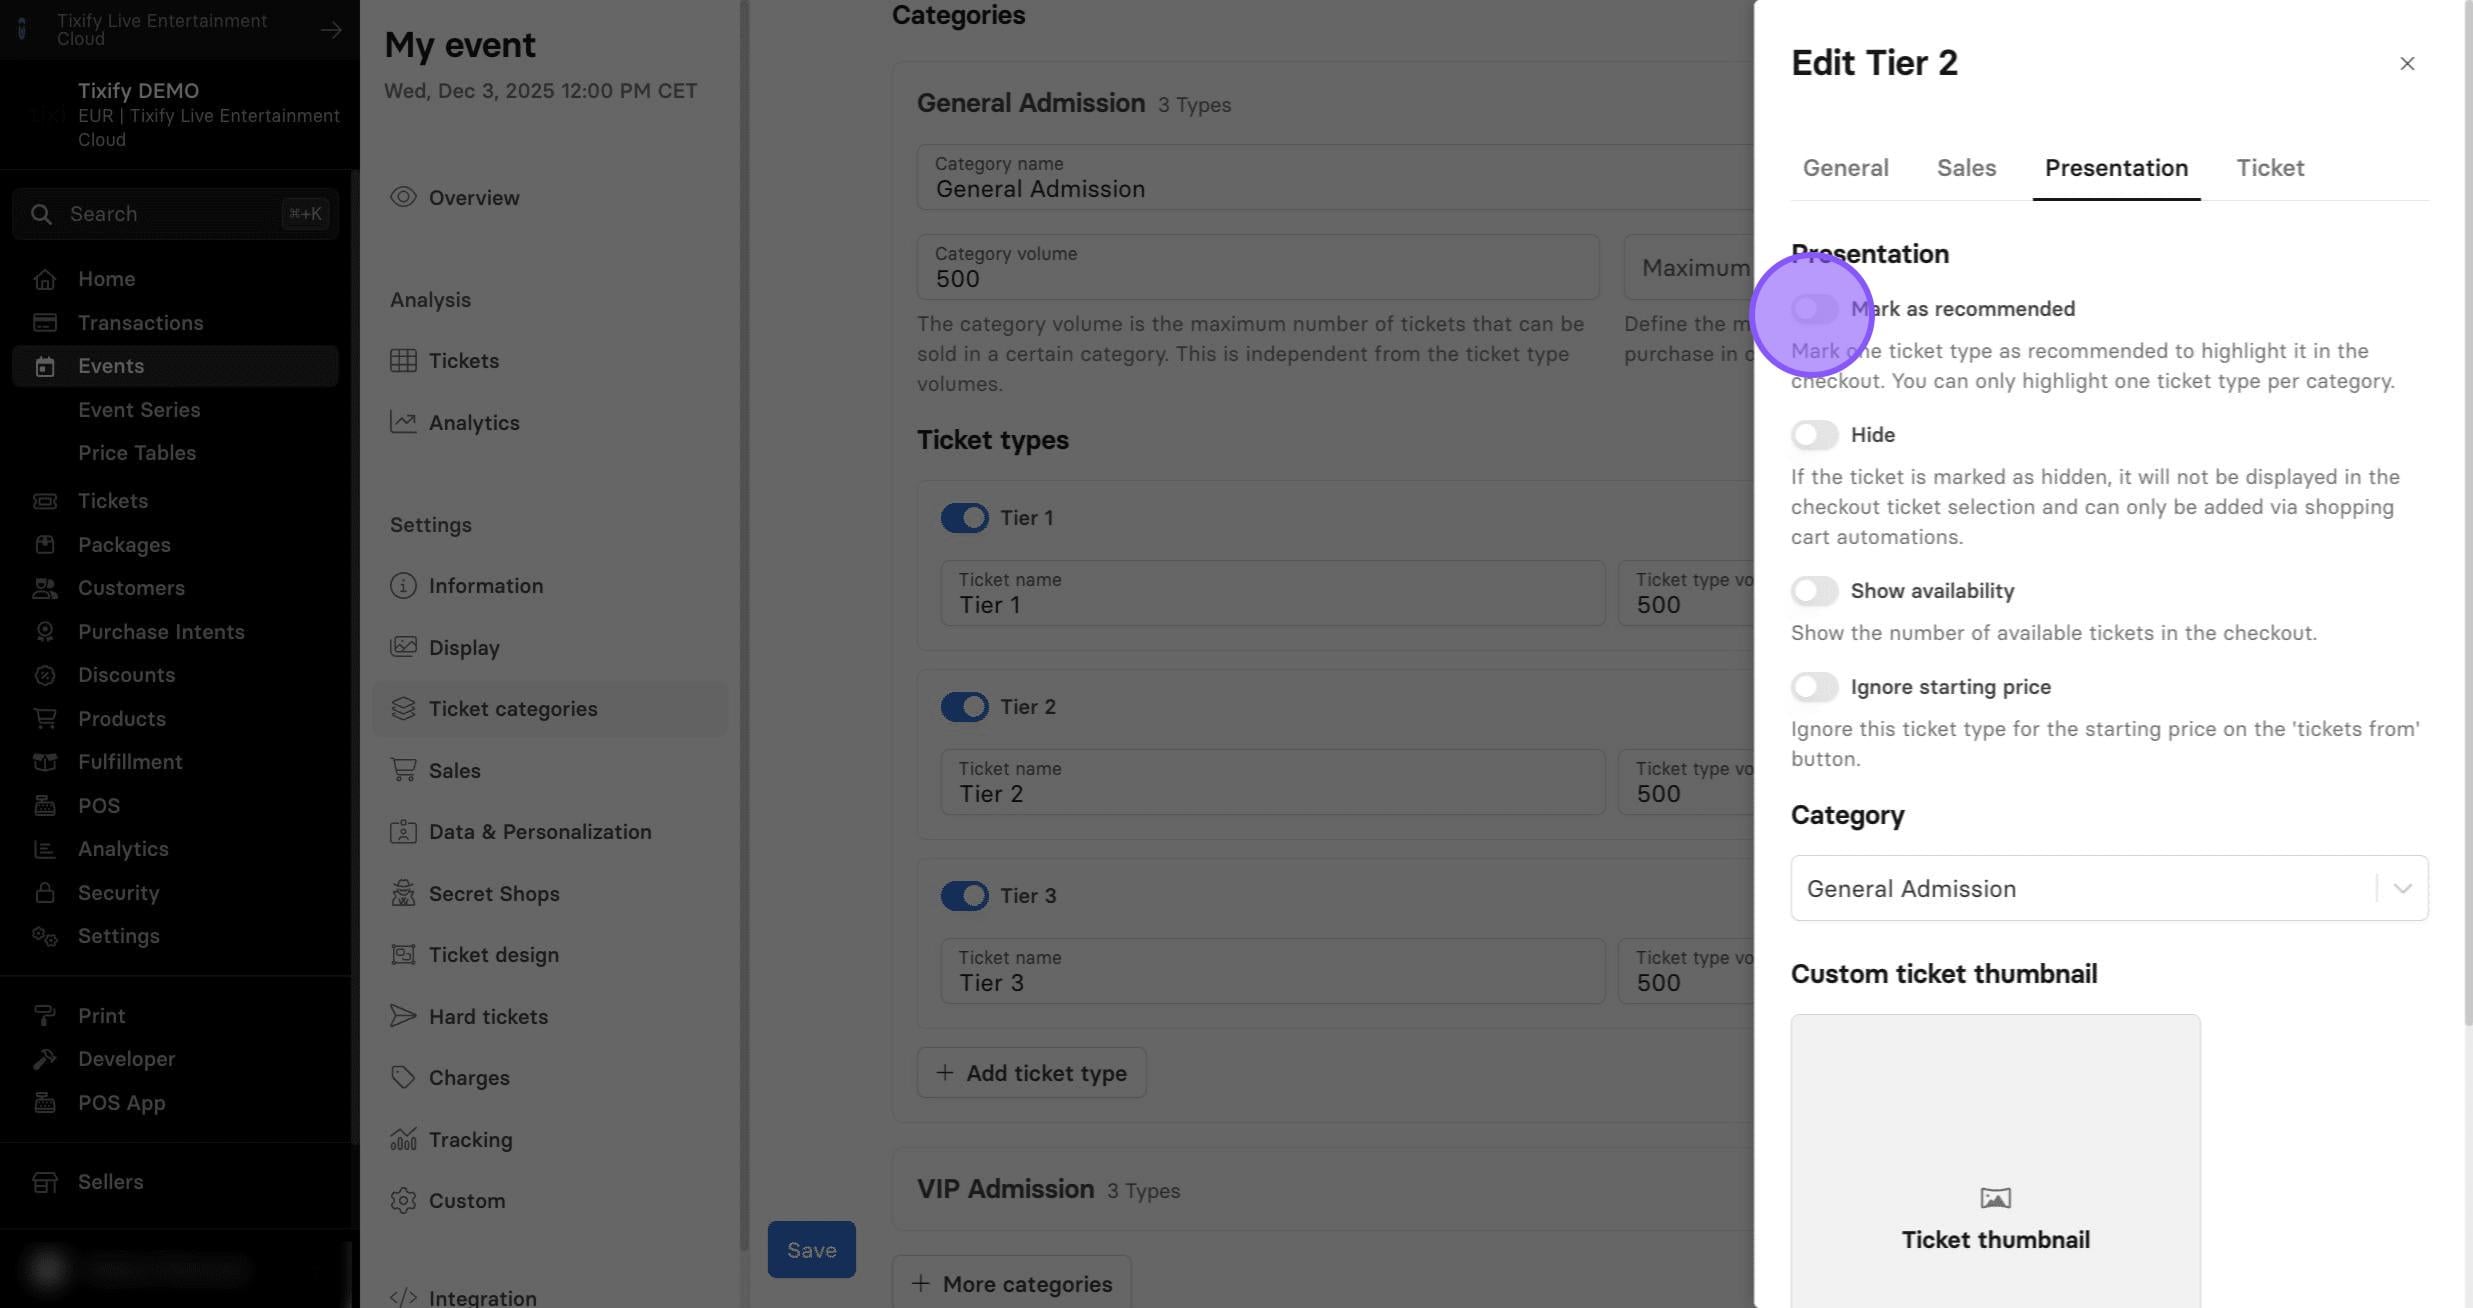Click the Overview eye icon

[x=403, y=197]
